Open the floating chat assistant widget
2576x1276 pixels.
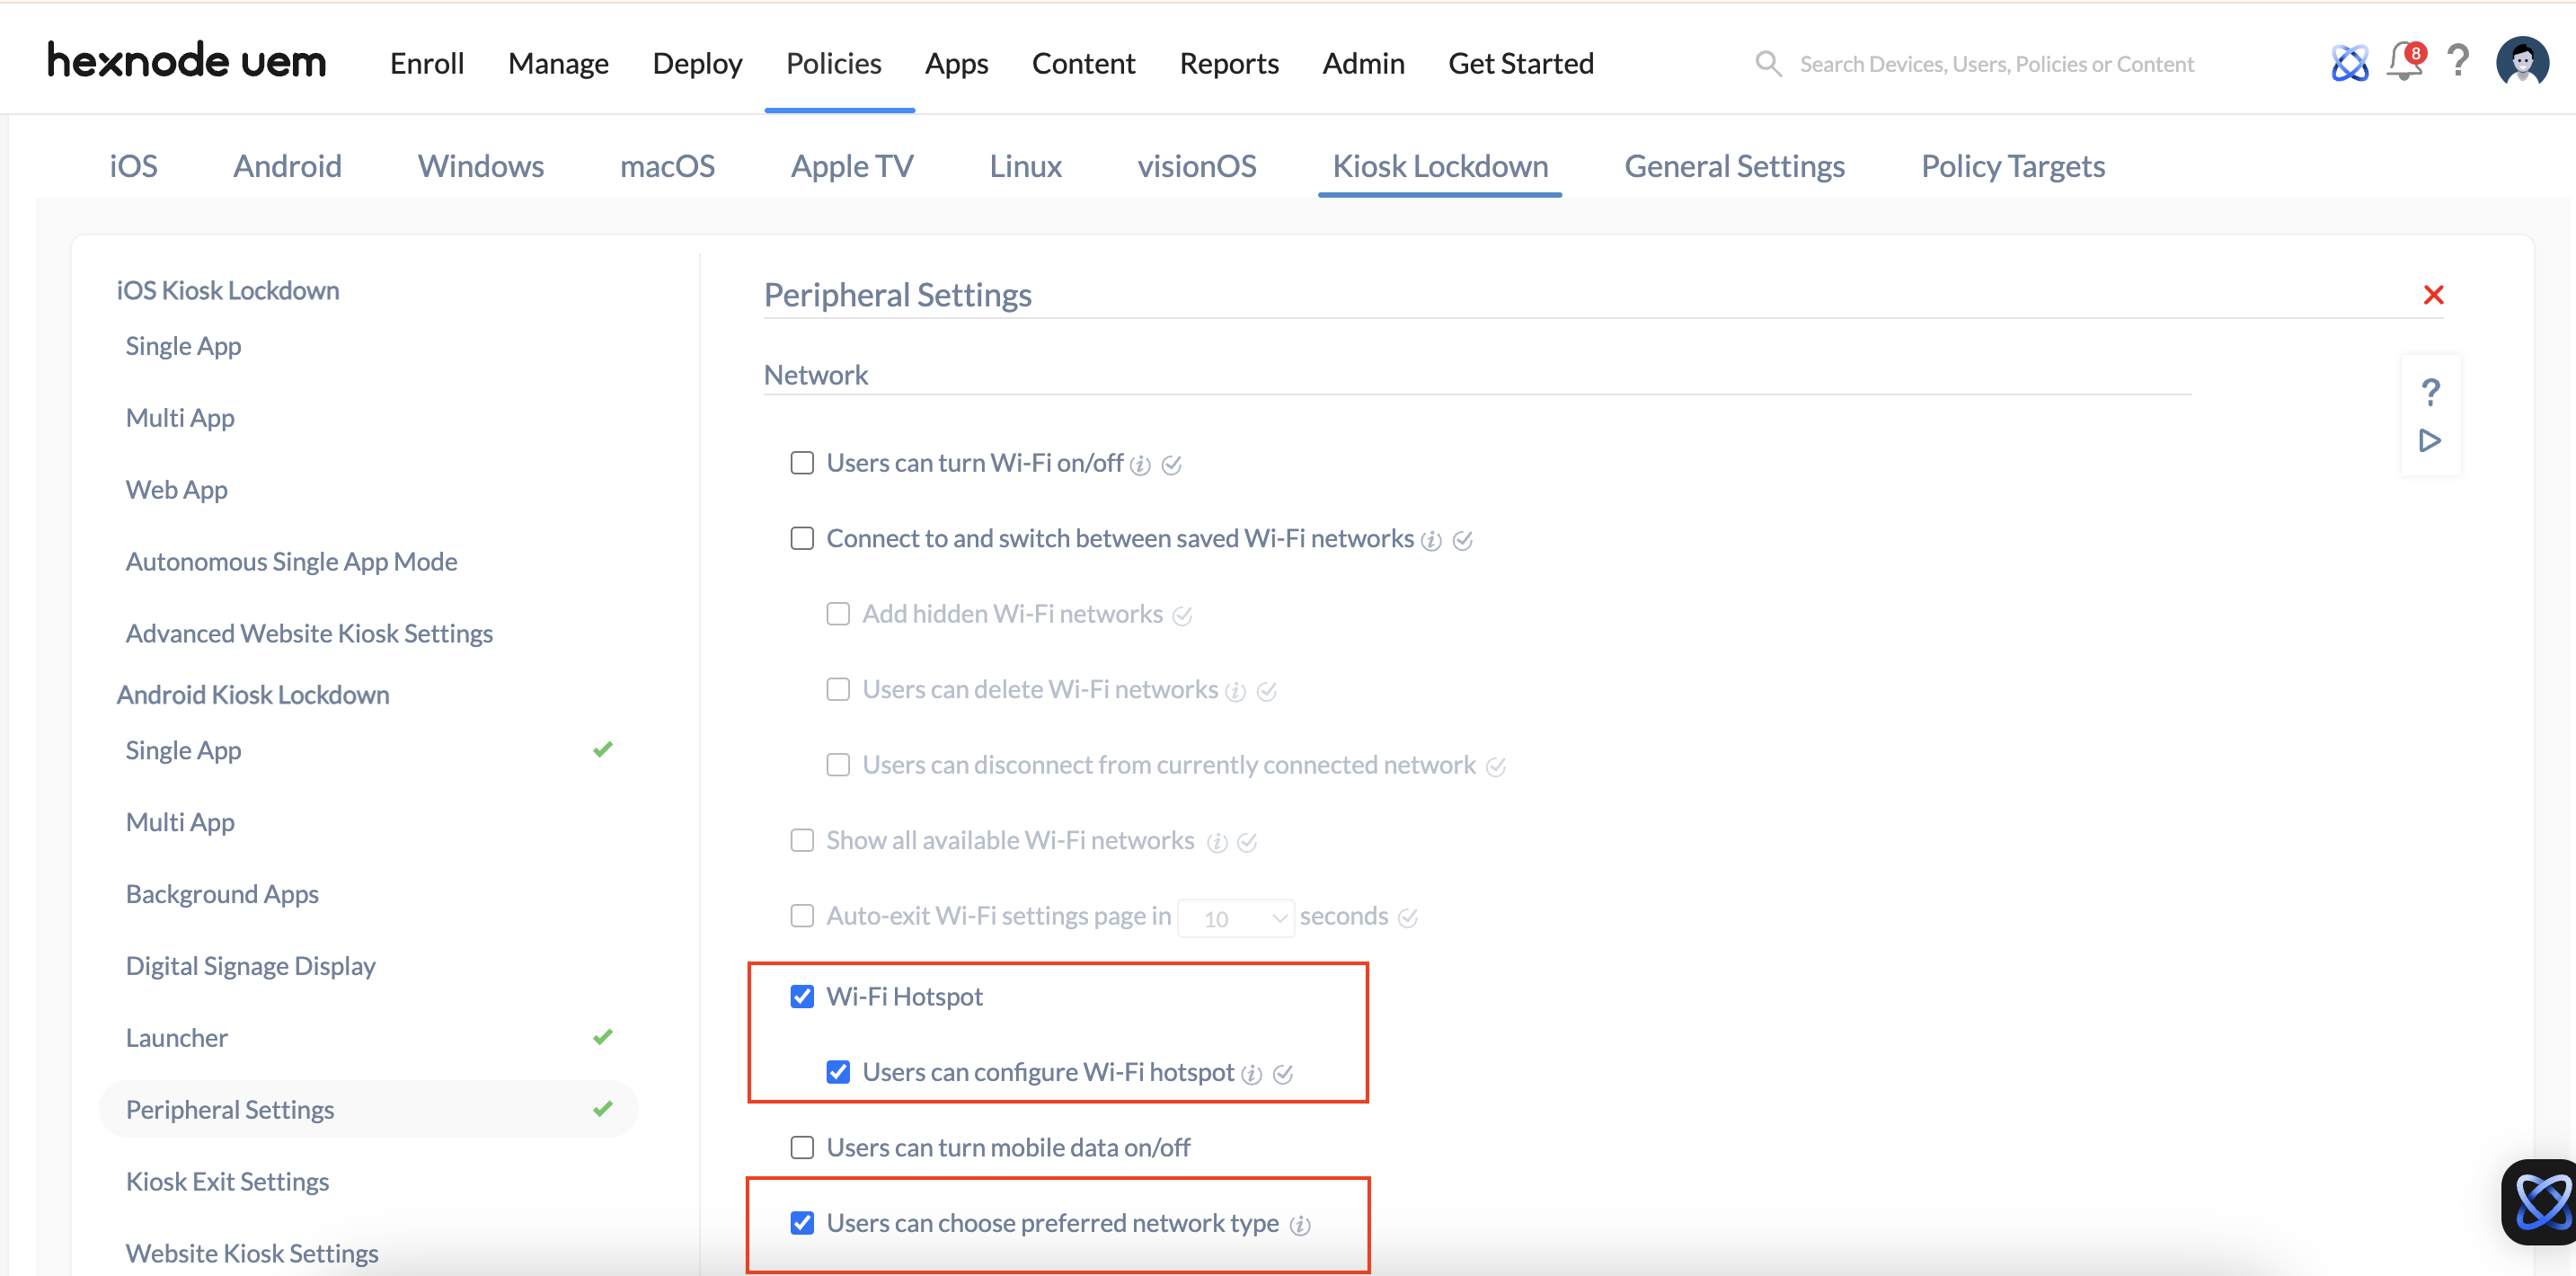2540,1203
